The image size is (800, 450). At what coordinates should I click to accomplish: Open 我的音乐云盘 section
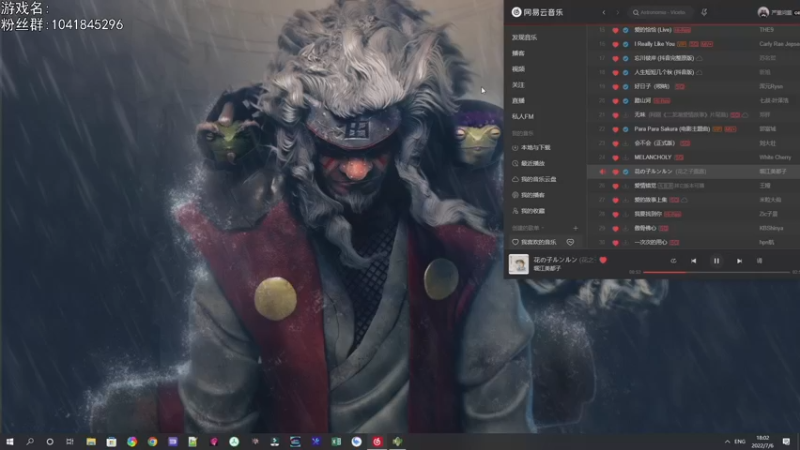(x=534, y=179)
